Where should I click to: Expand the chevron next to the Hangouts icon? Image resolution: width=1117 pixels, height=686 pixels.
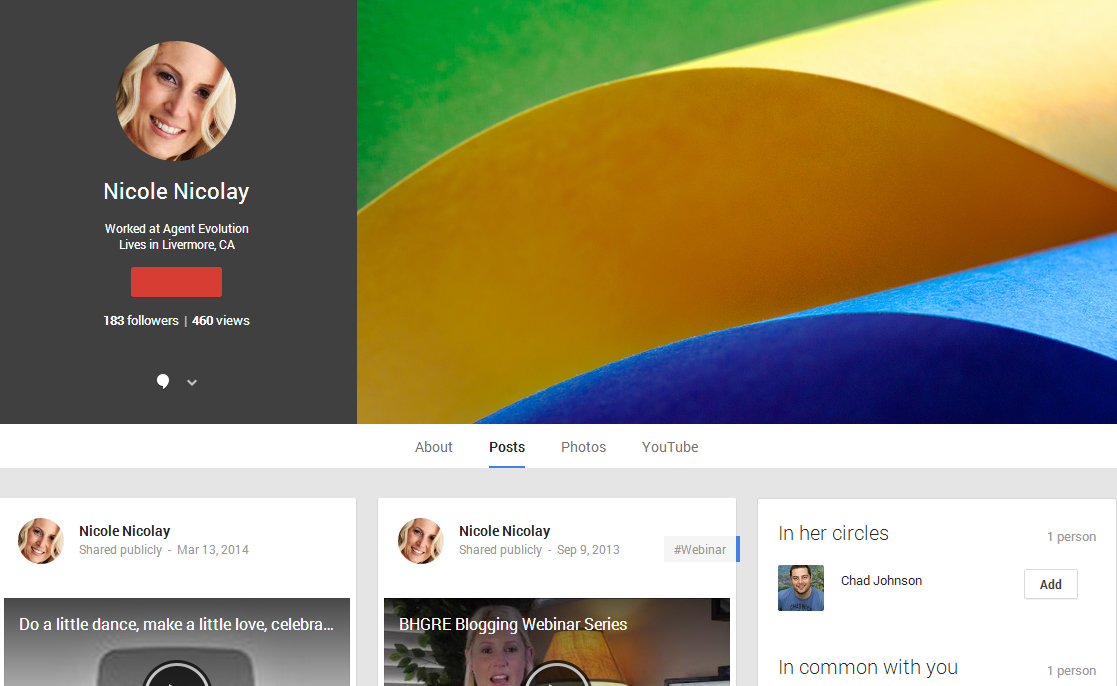coord(192,382)
